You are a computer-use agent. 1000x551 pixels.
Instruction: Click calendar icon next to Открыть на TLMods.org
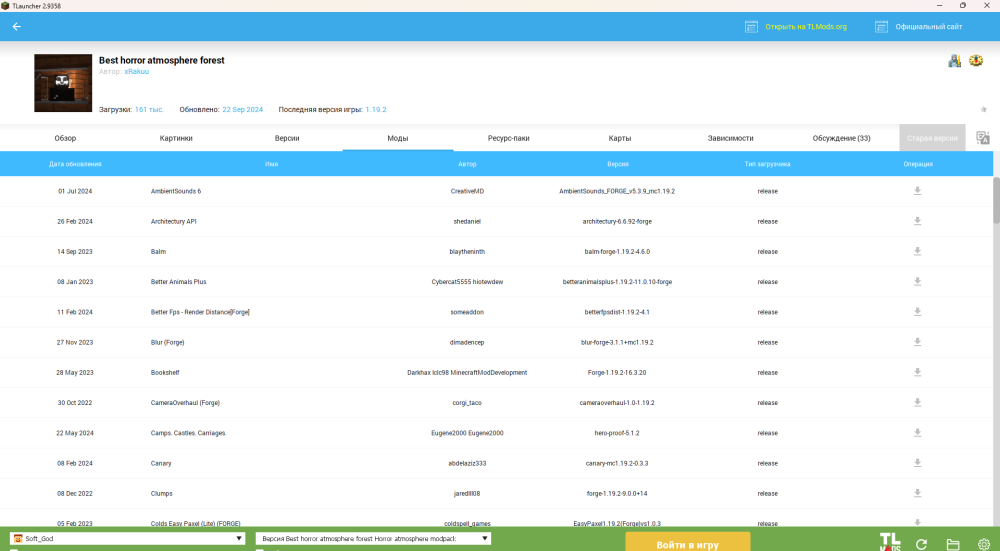tap(751, 27)
